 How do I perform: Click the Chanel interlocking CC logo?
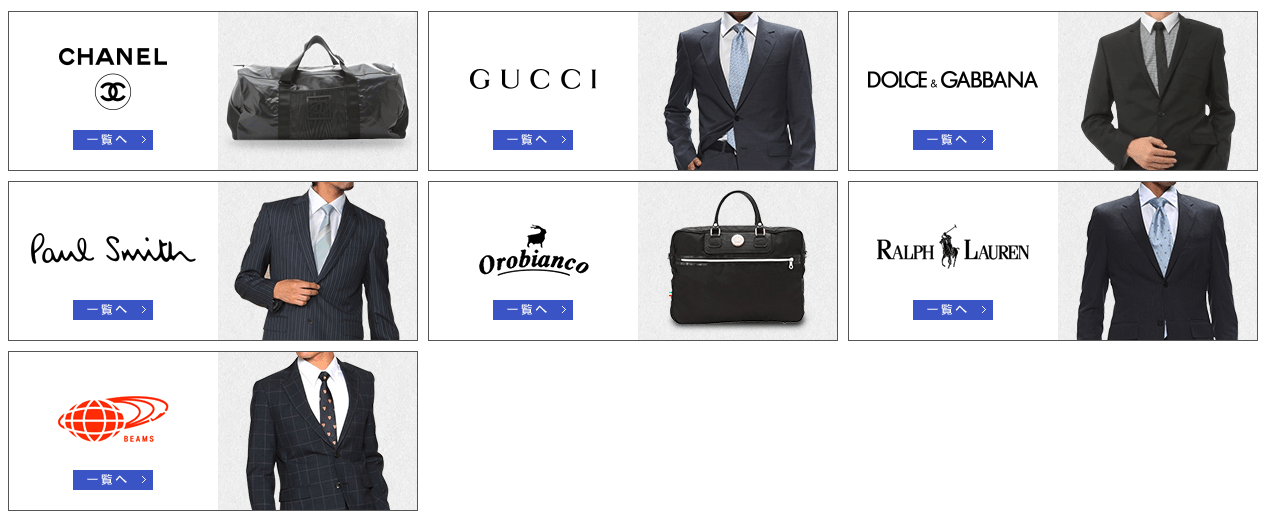(x=113, y=93)
